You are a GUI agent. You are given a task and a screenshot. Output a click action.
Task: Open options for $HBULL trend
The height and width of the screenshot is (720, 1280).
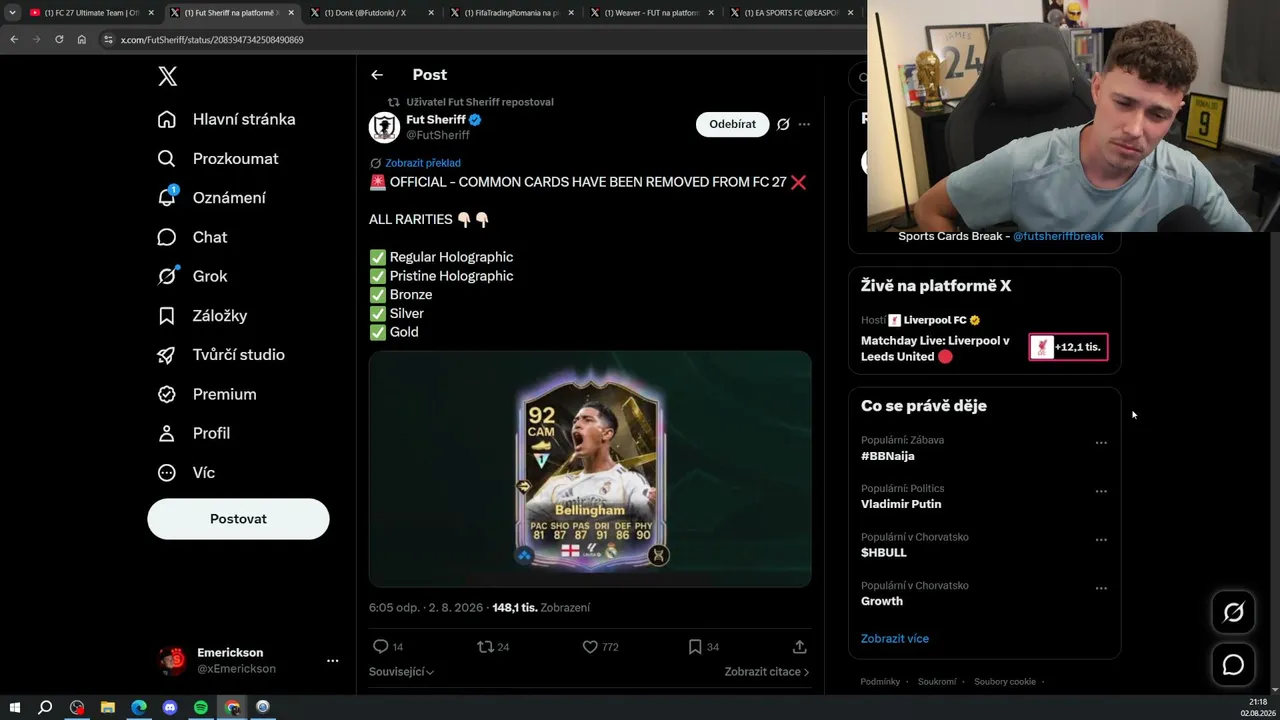click(x=1101, y=540)
